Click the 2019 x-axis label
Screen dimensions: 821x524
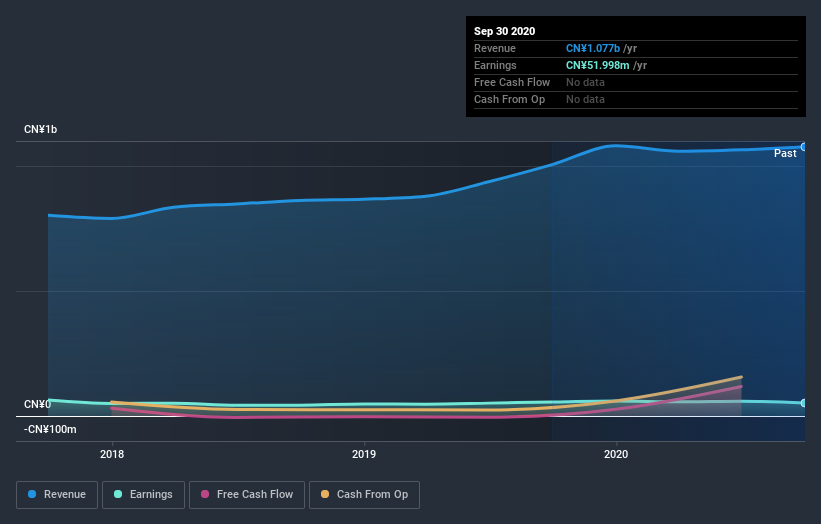point(364,454)
